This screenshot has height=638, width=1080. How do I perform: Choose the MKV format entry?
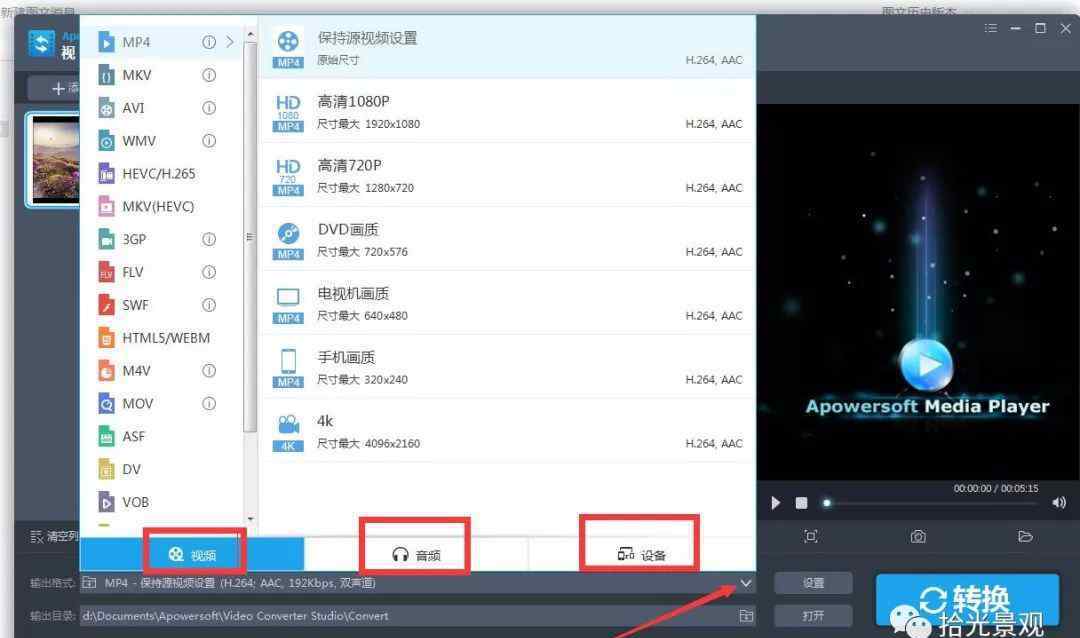coord(161,75)
